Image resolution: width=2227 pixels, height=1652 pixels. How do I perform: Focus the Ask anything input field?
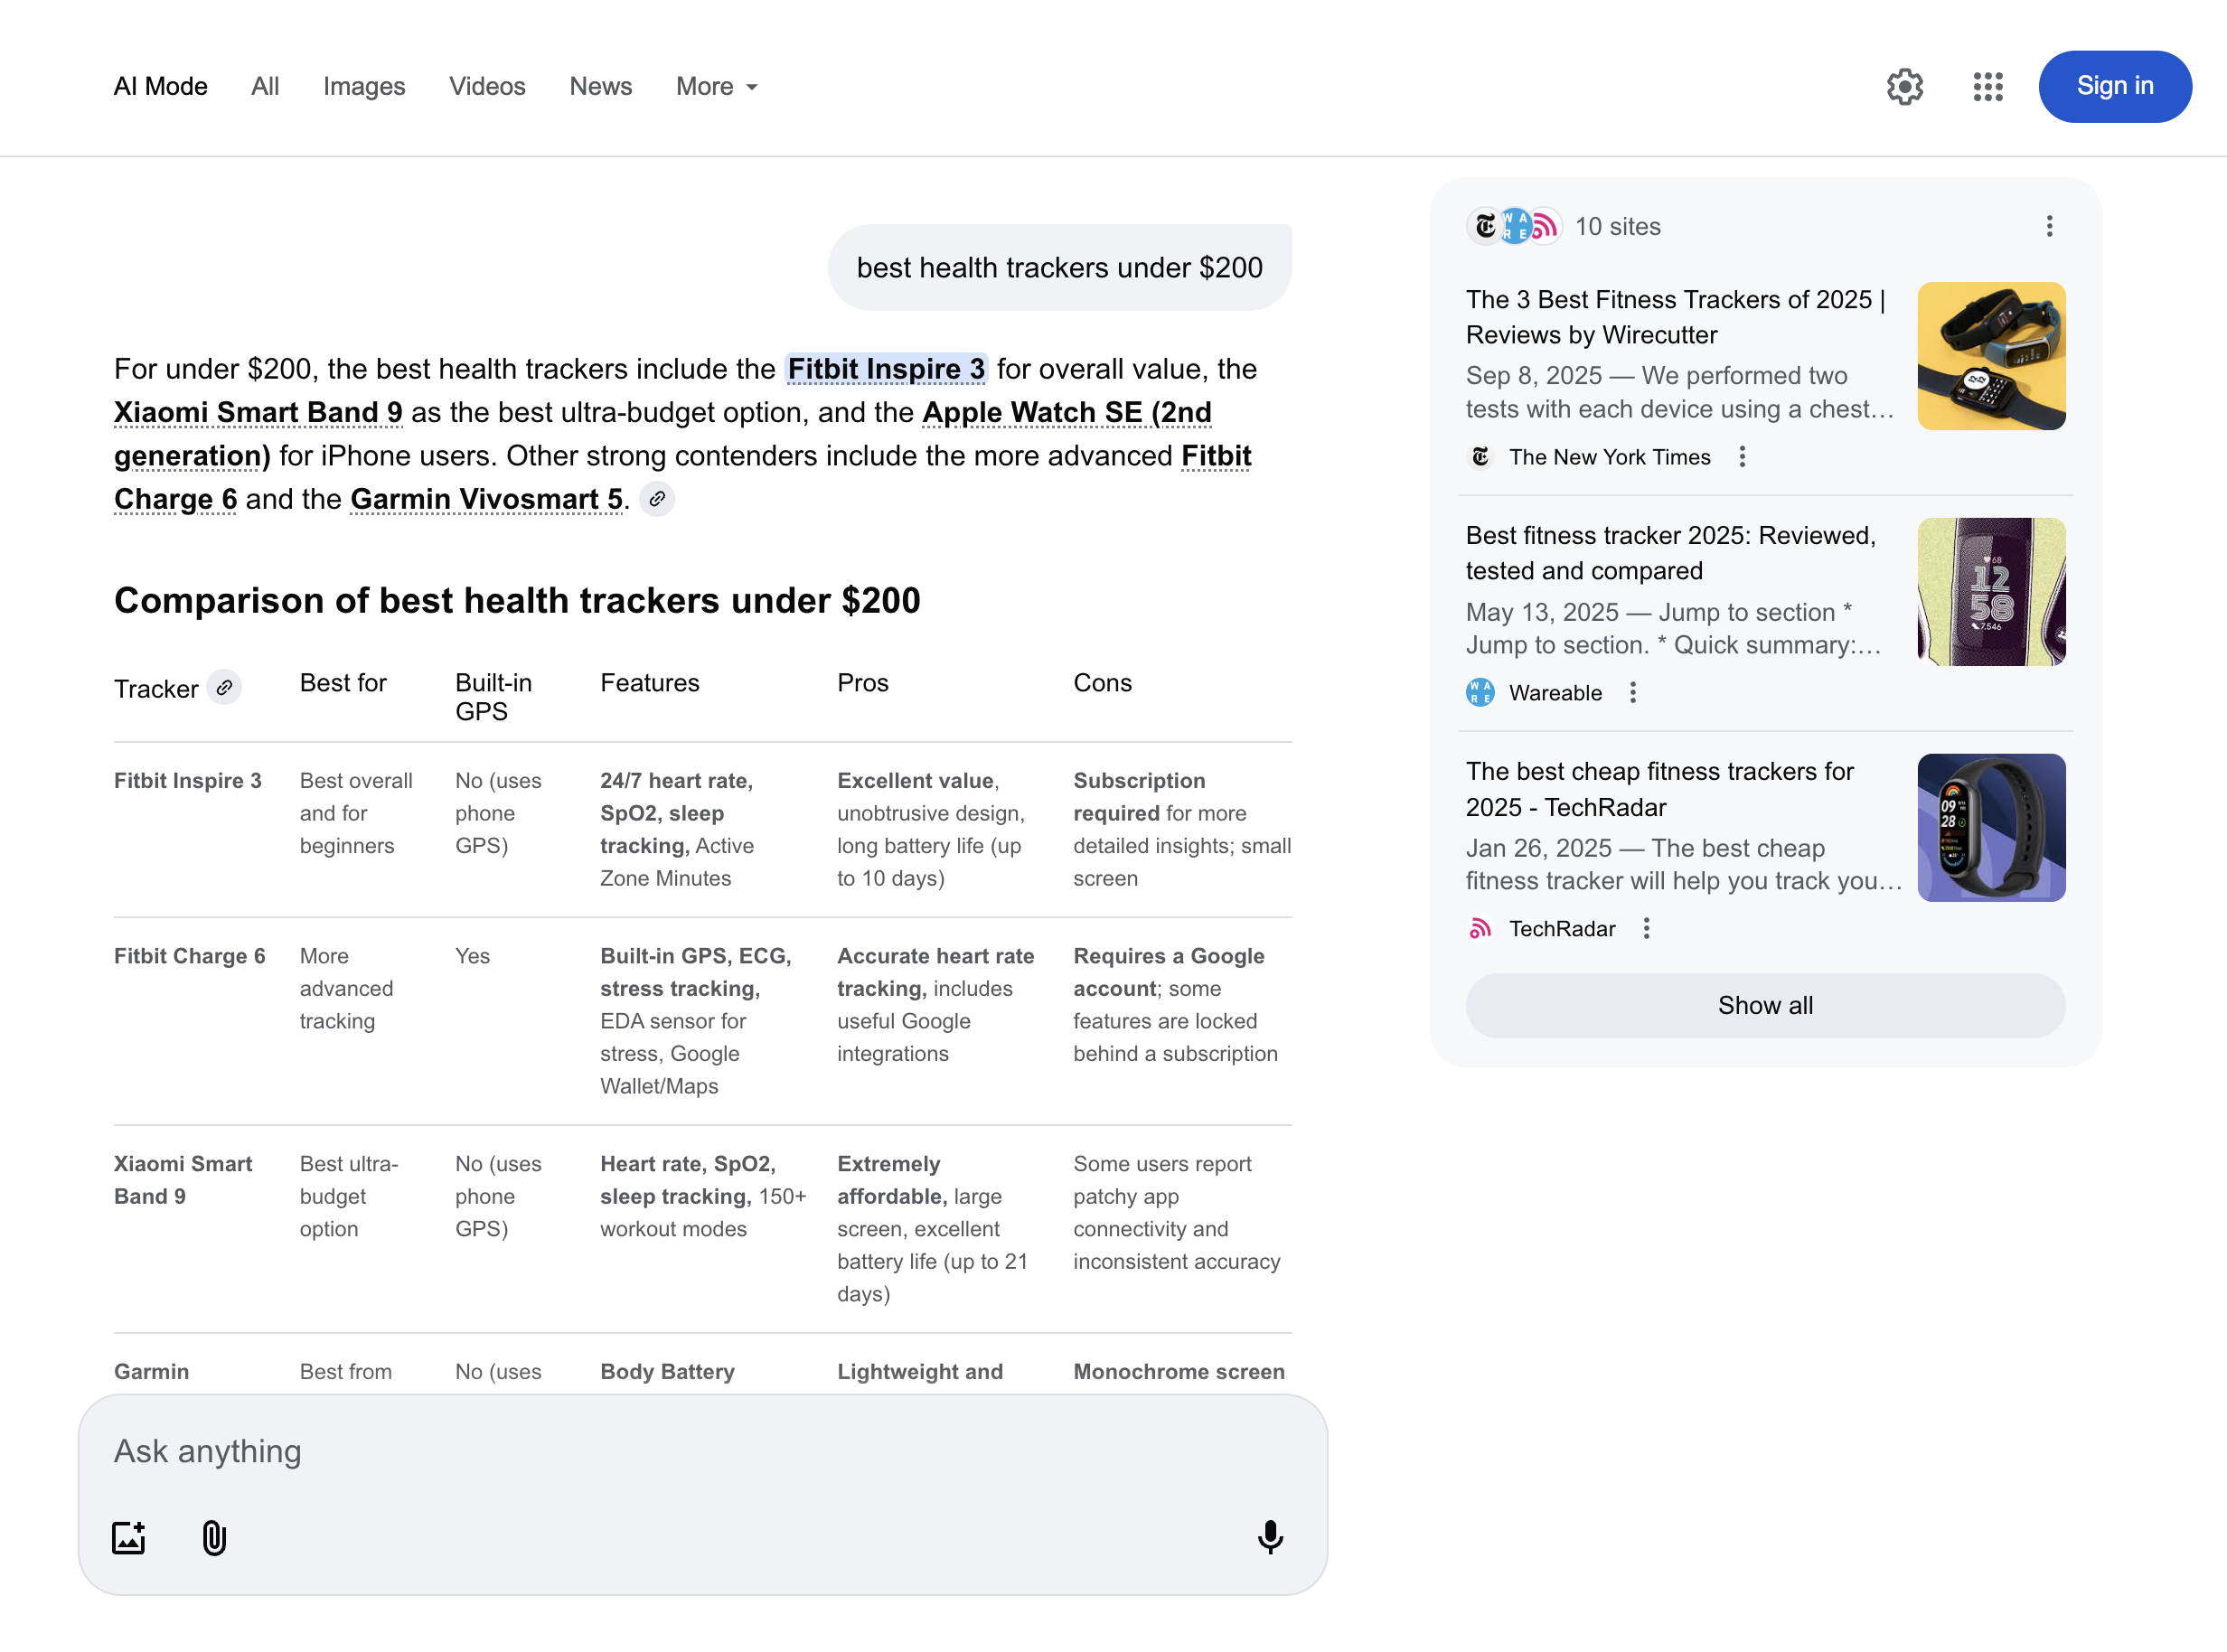tap(650, 1451)
